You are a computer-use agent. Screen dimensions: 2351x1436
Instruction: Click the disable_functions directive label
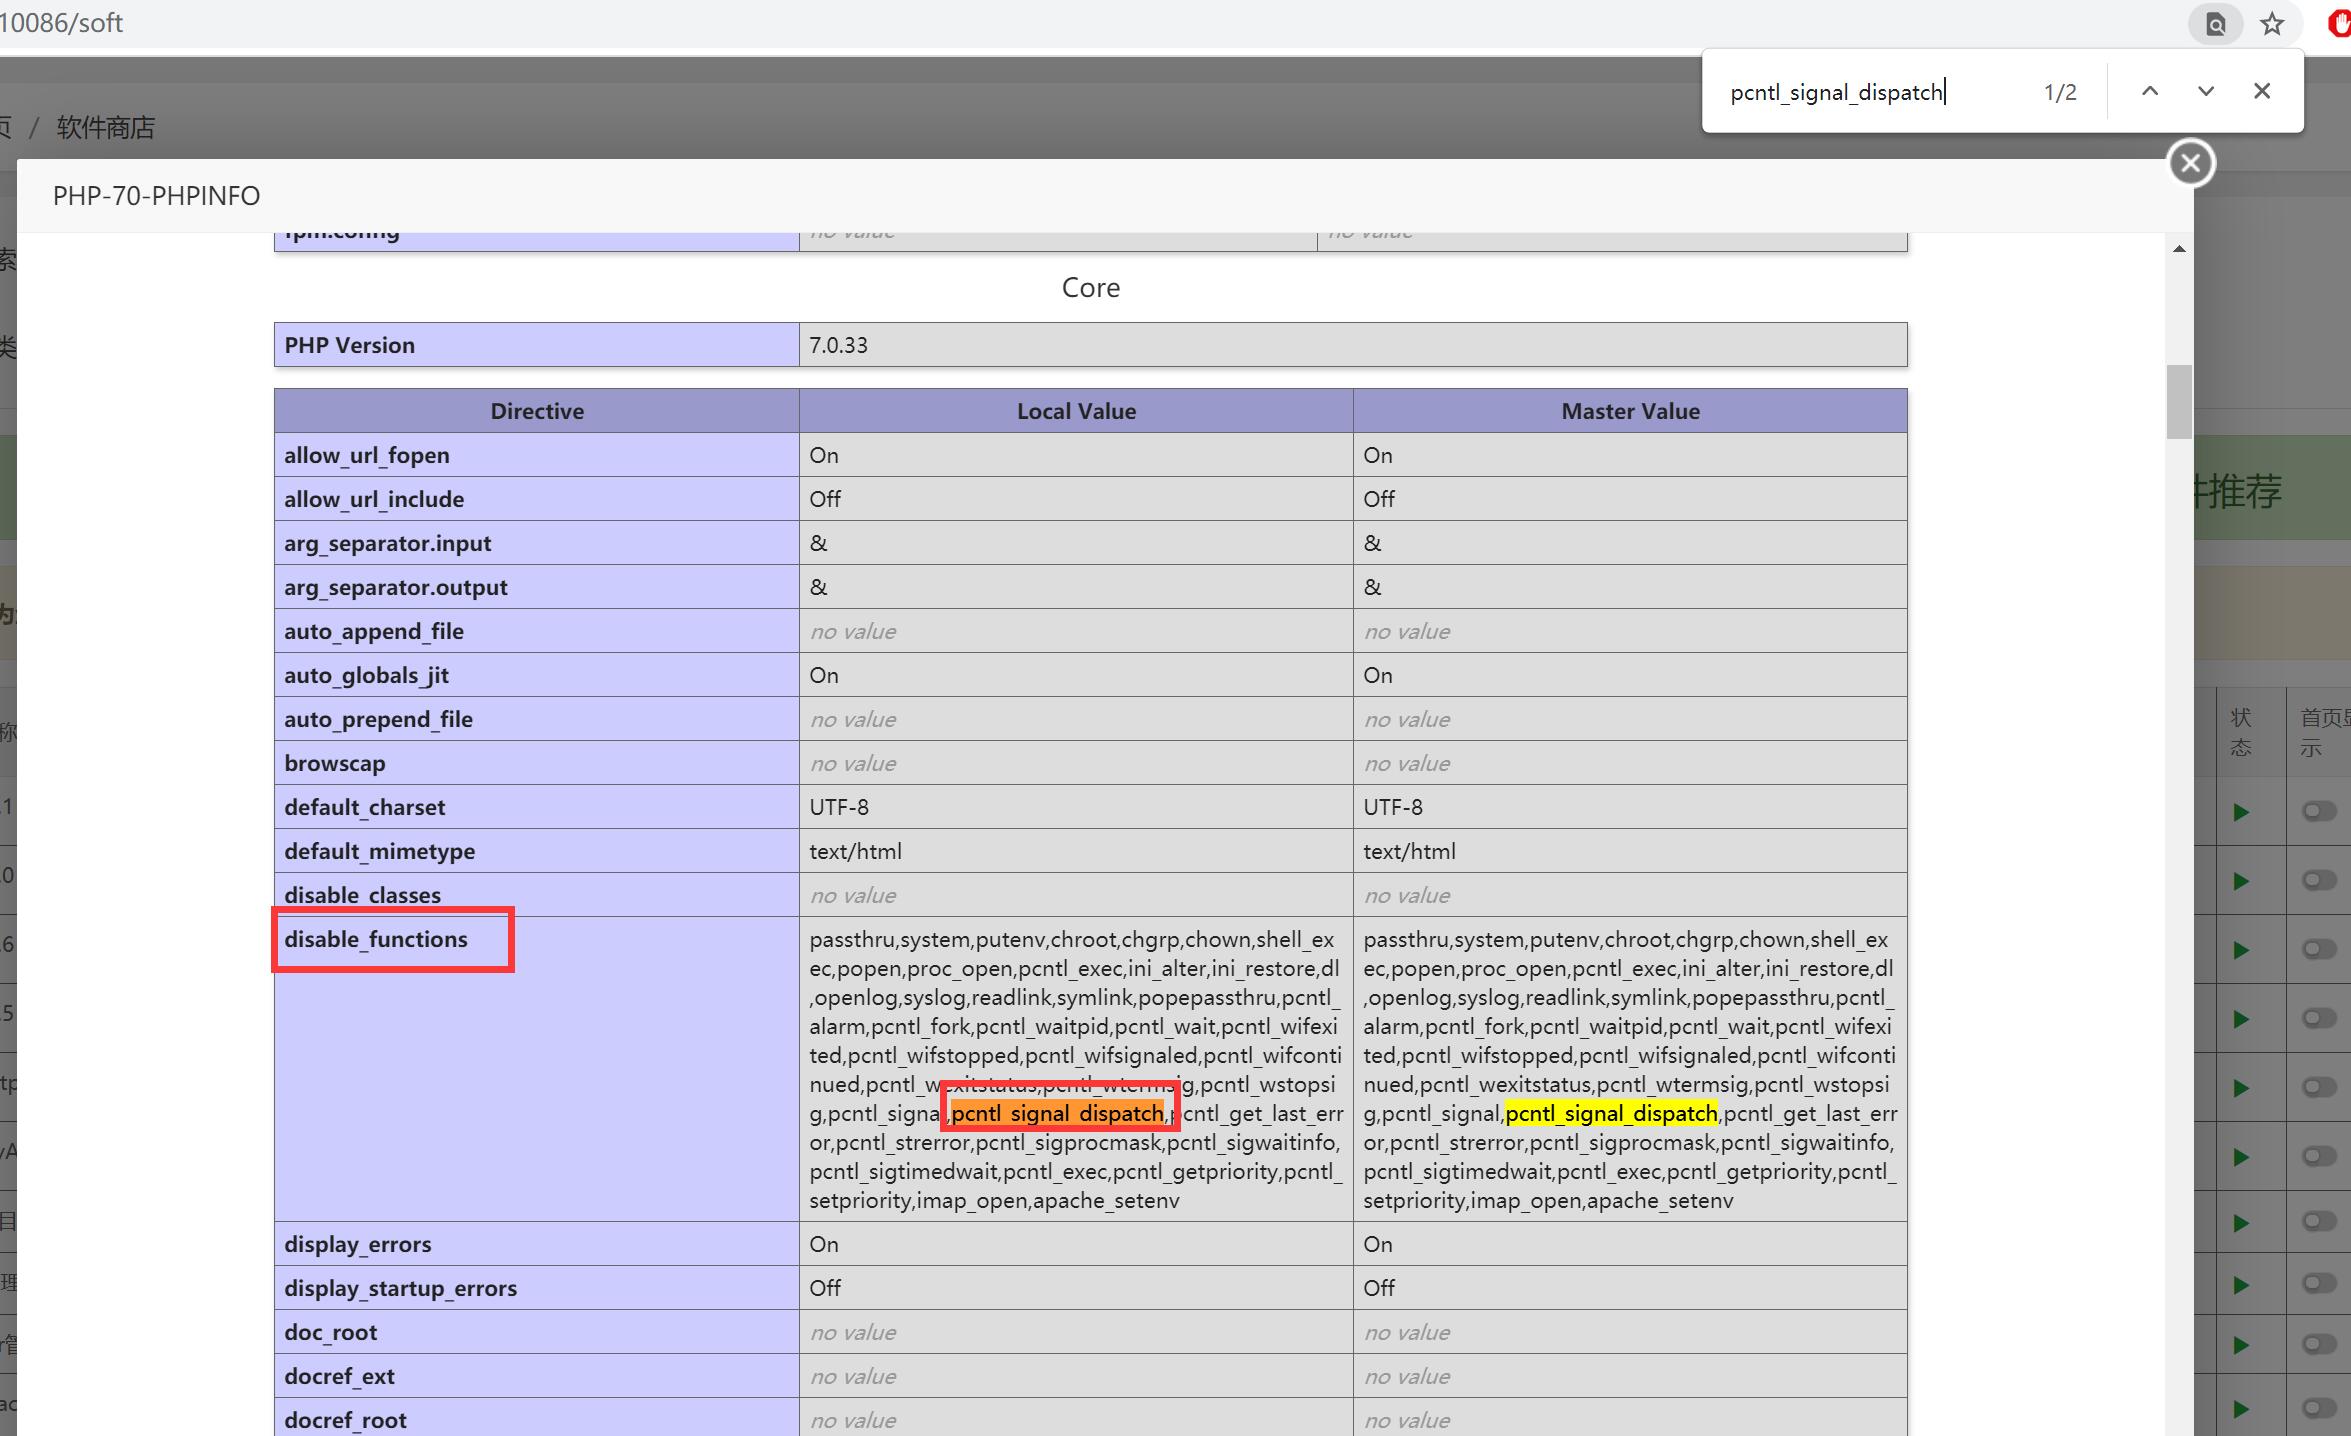[x=376, y=939]
